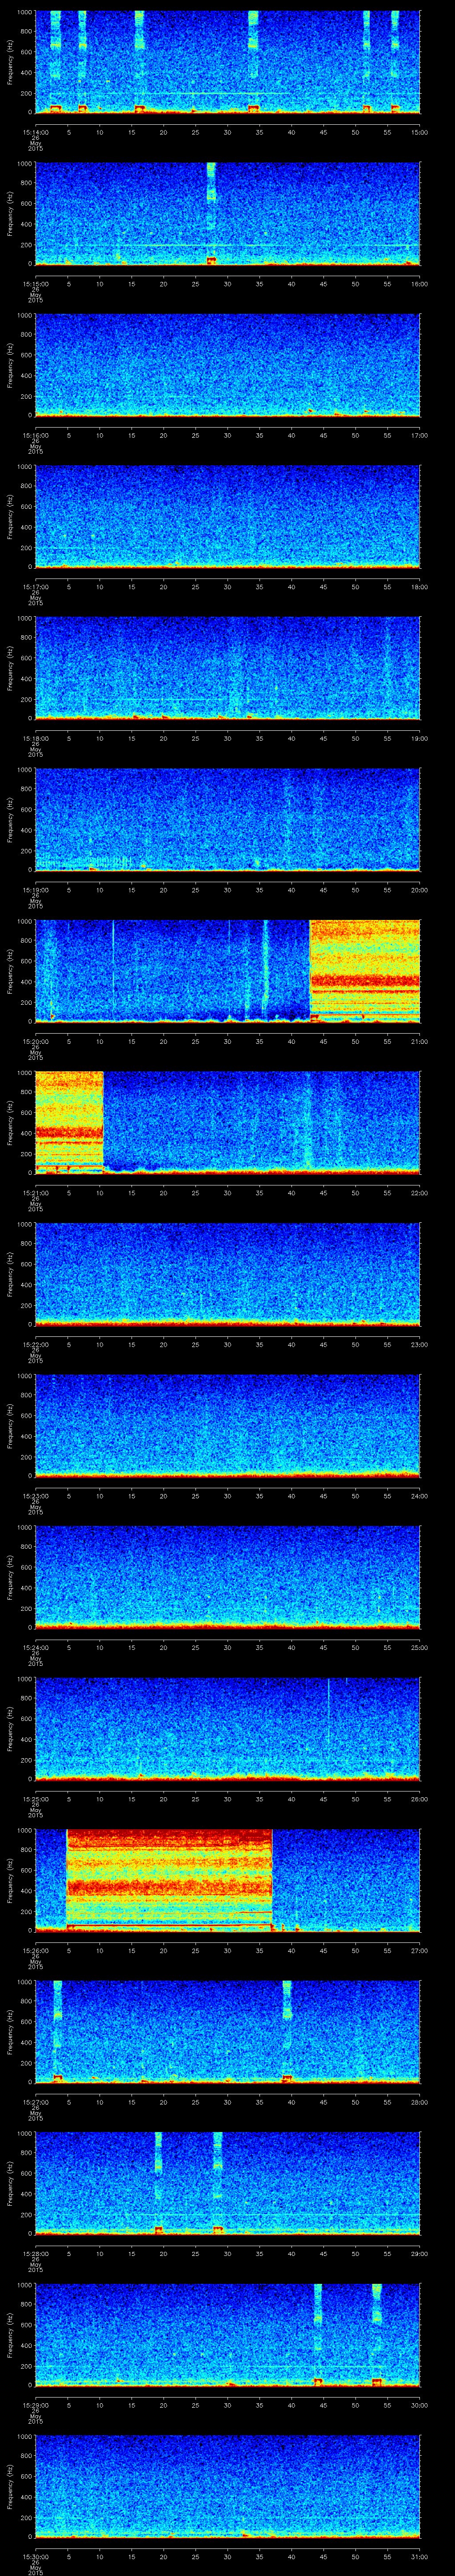Image resolution: width=455 pixels, height=2576 pixels.
Task: Click the vertical burst at 53 s in the 15:29:00 spectrogram
Action: click(377, 2334)
